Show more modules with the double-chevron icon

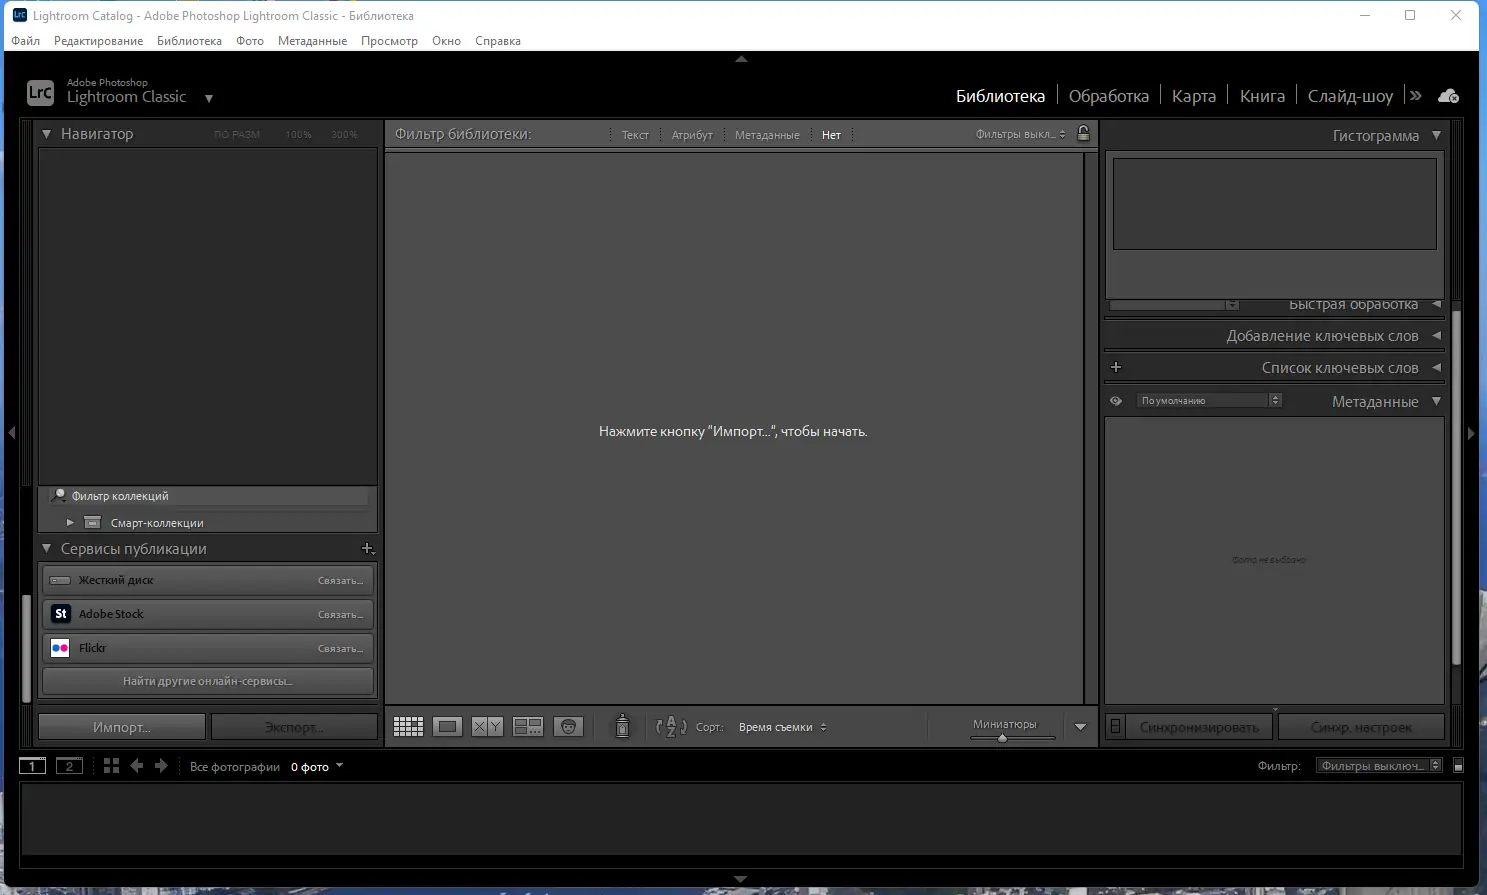coord(1415,96)
